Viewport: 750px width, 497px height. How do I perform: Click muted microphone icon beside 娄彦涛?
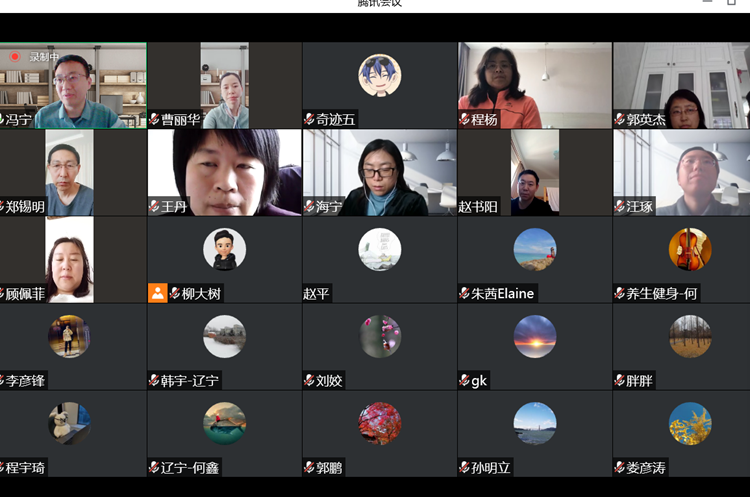[x=619, y=467]
